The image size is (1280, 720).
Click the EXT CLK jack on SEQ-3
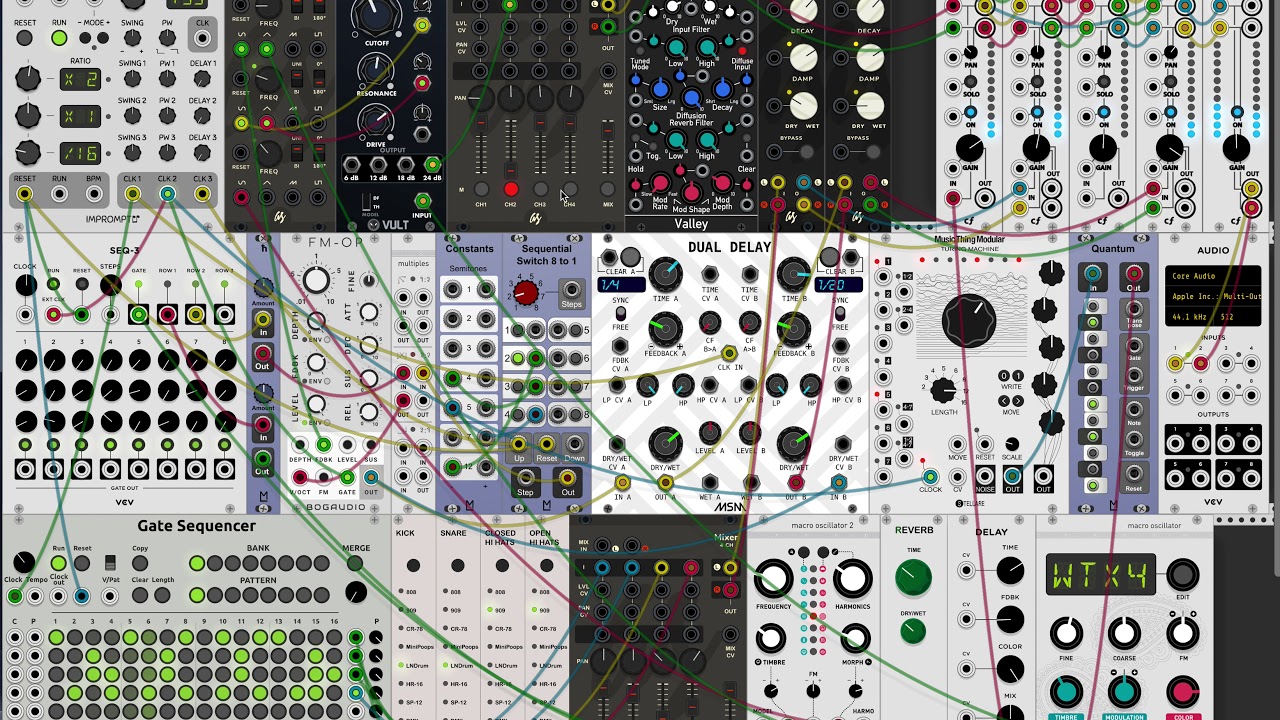(53, 315)
